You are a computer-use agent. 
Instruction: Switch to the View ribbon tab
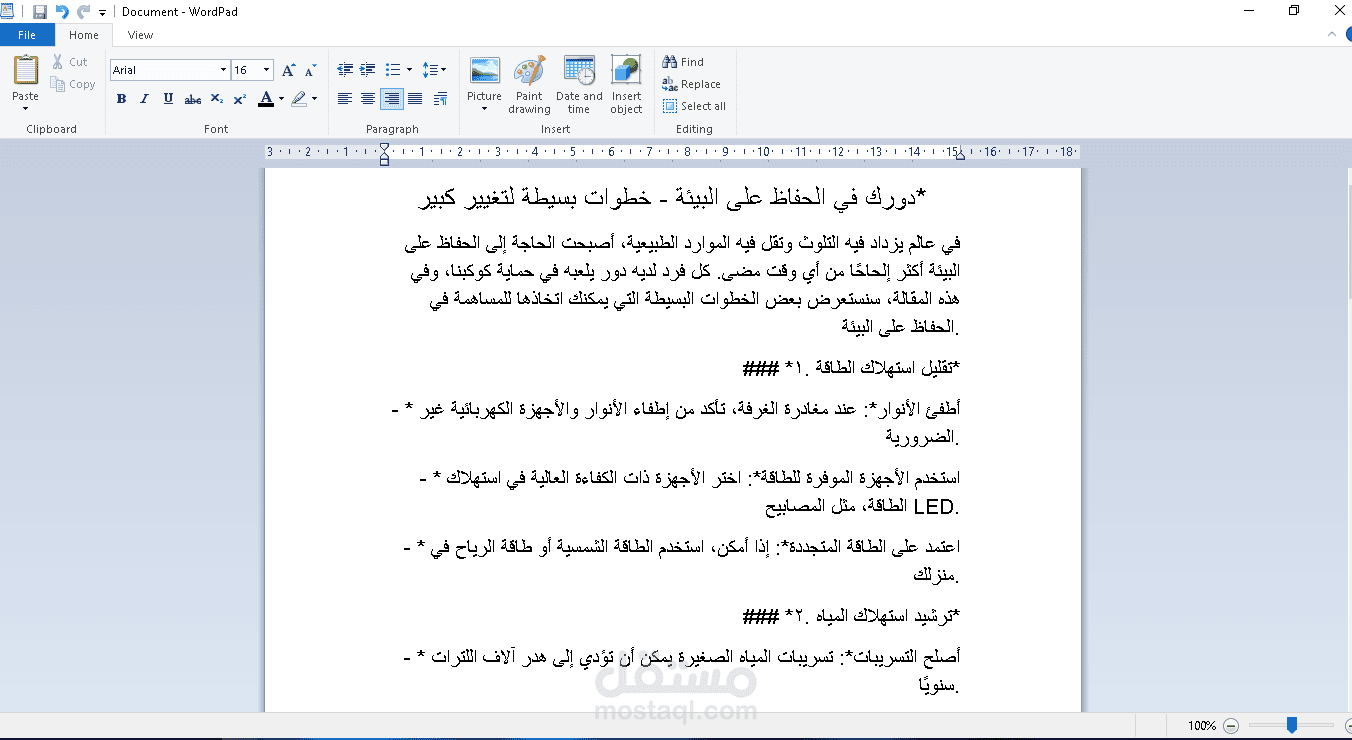[141, 35]
